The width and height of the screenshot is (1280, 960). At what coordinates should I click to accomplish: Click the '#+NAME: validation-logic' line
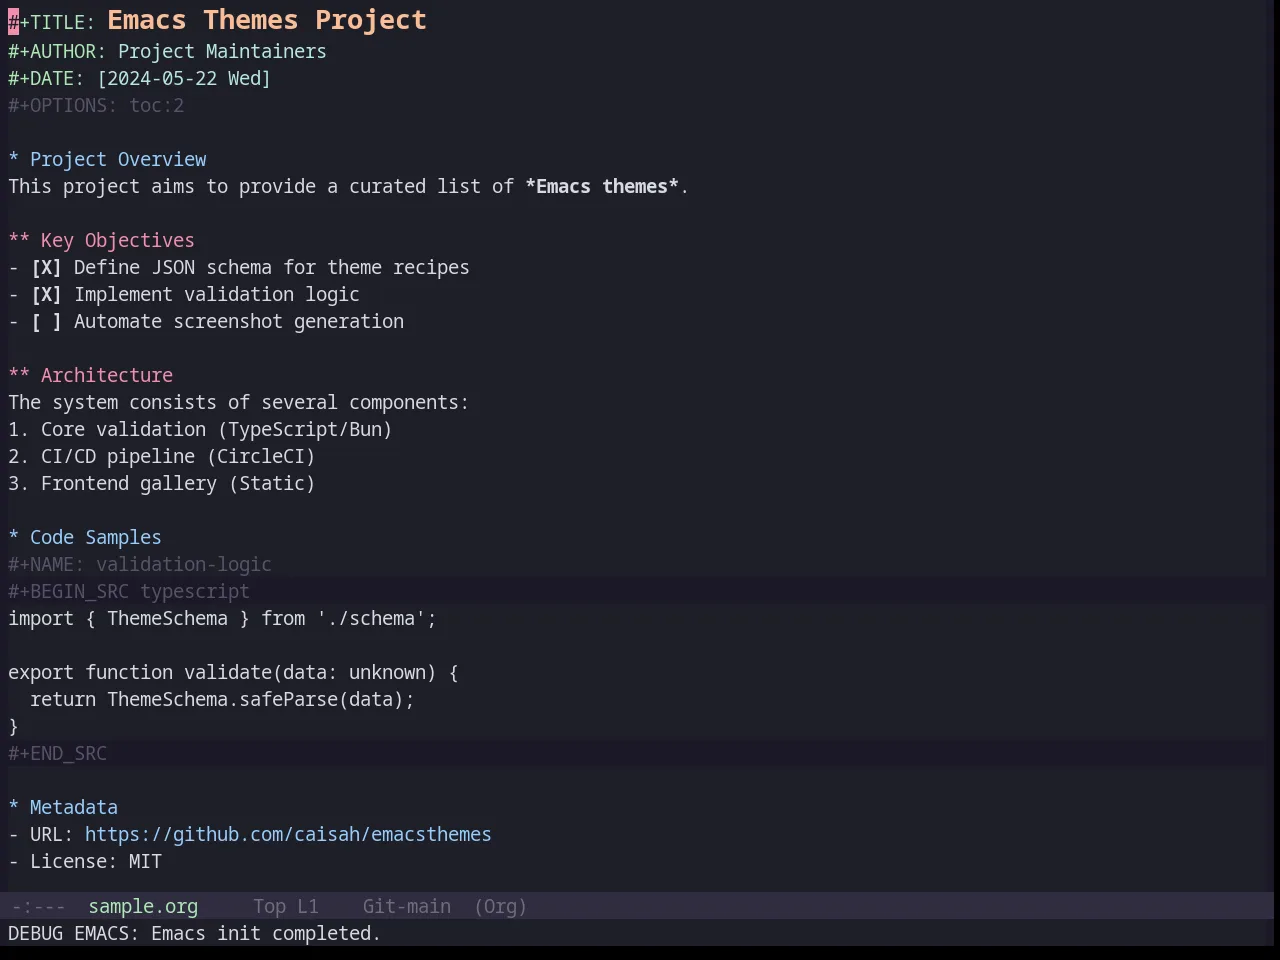(140, 564)
